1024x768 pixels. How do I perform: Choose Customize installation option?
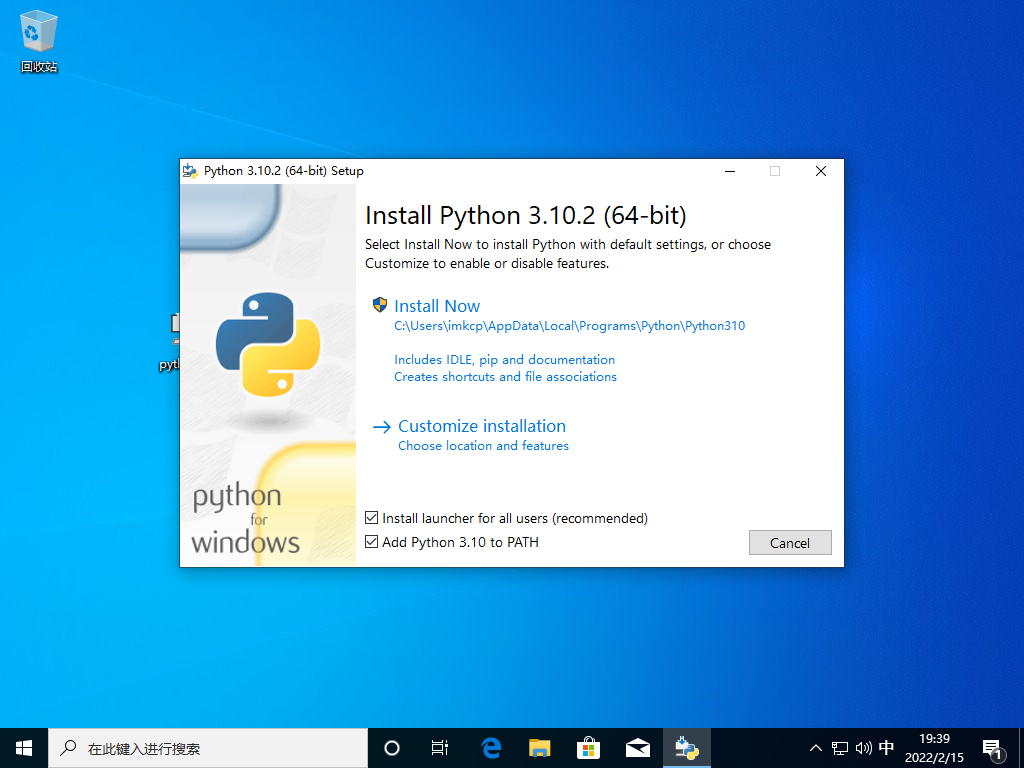click(x=481, y=426)
